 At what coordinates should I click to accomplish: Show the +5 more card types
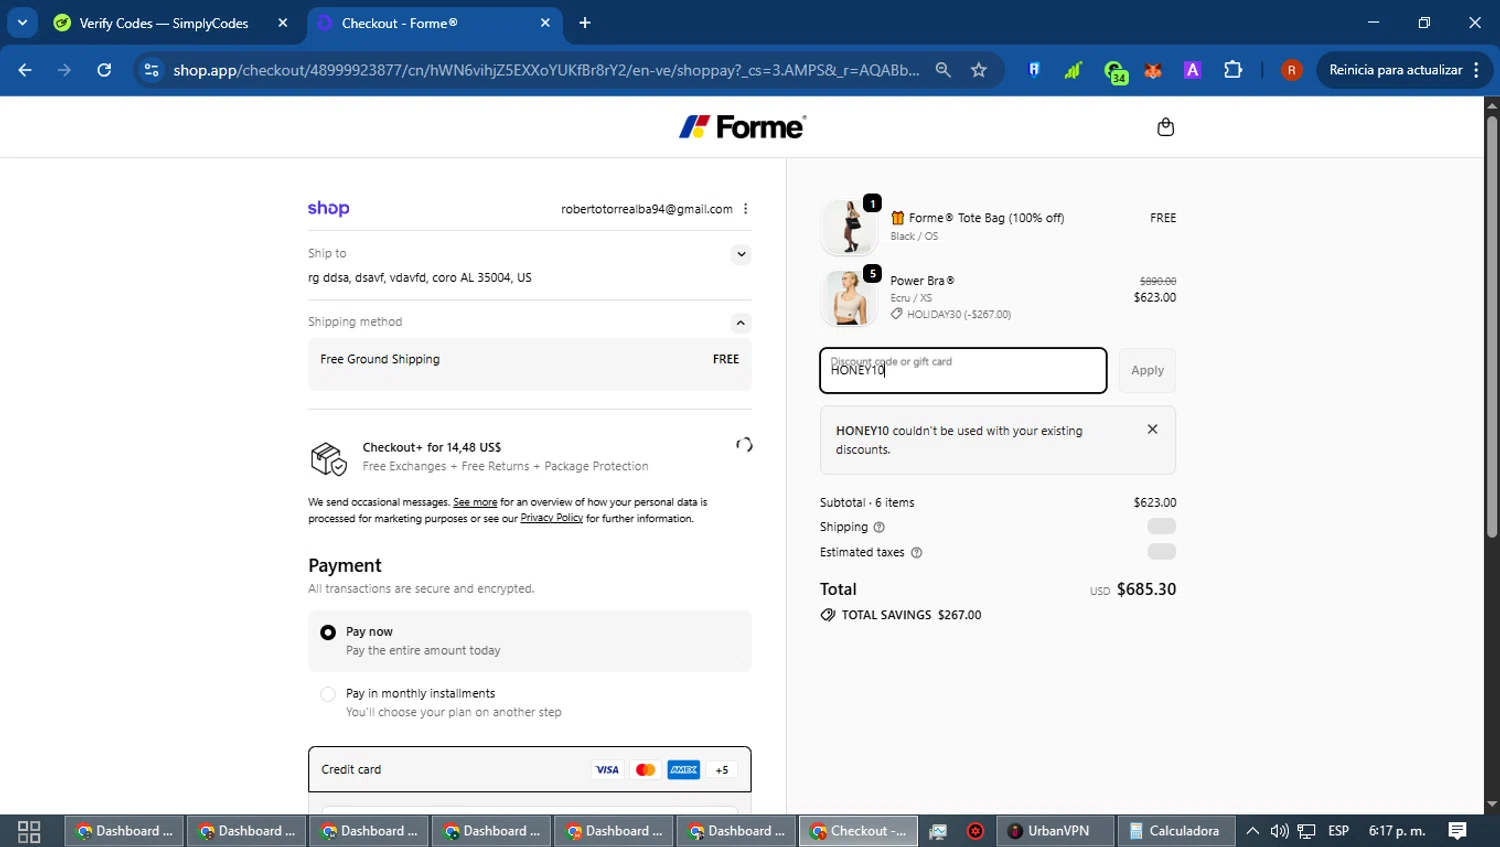point(722,770)
